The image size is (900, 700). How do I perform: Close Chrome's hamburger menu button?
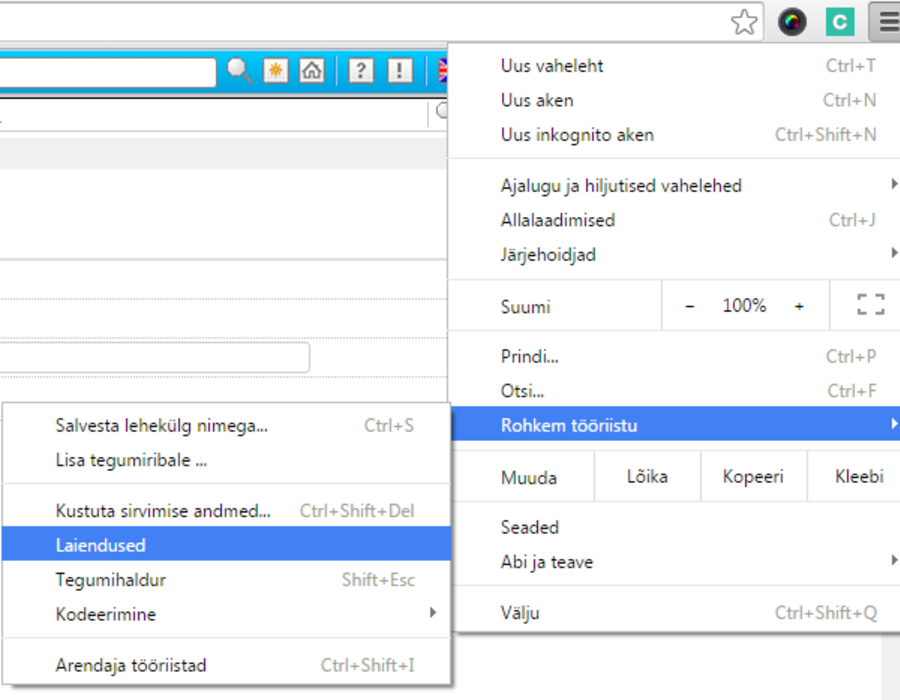point(886,22)
